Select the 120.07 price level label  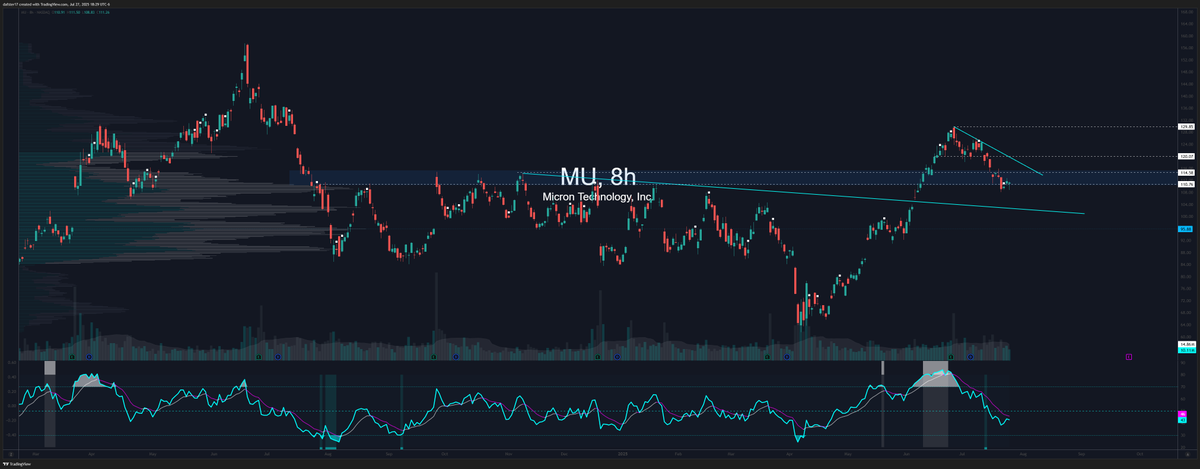tap(1187, 157)
